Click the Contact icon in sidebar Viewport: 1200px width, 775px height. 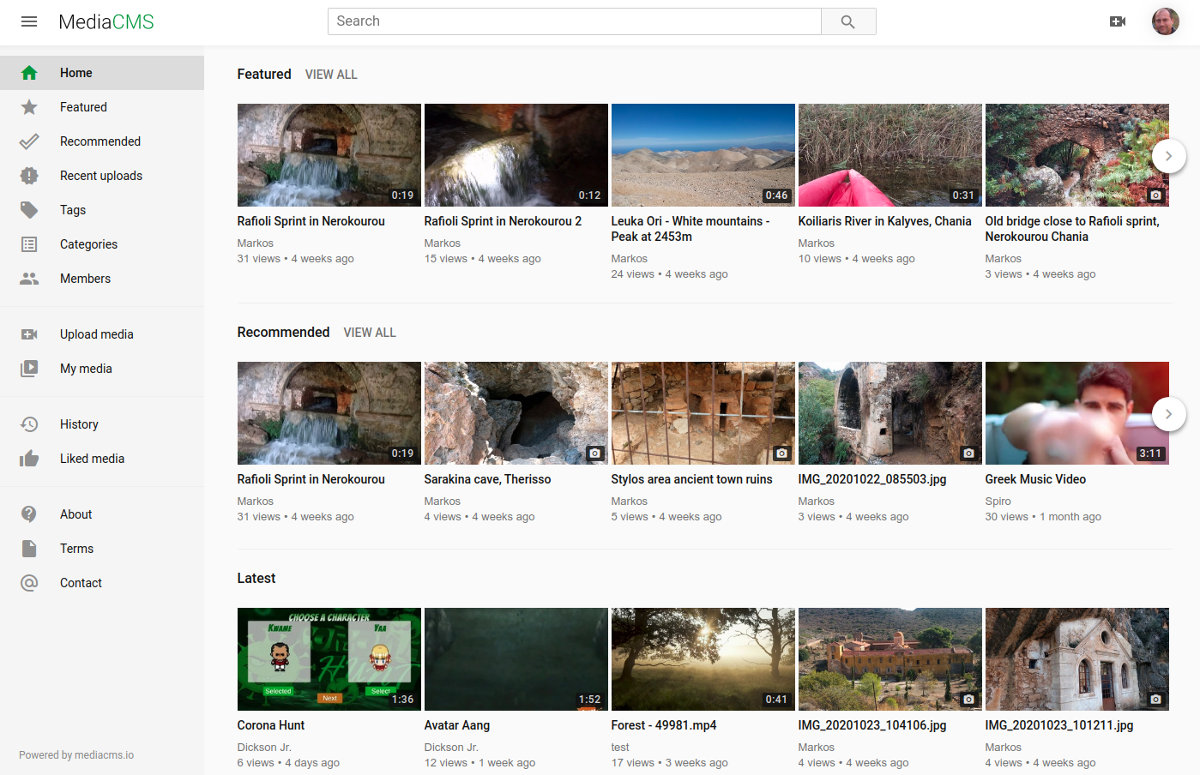29,583
